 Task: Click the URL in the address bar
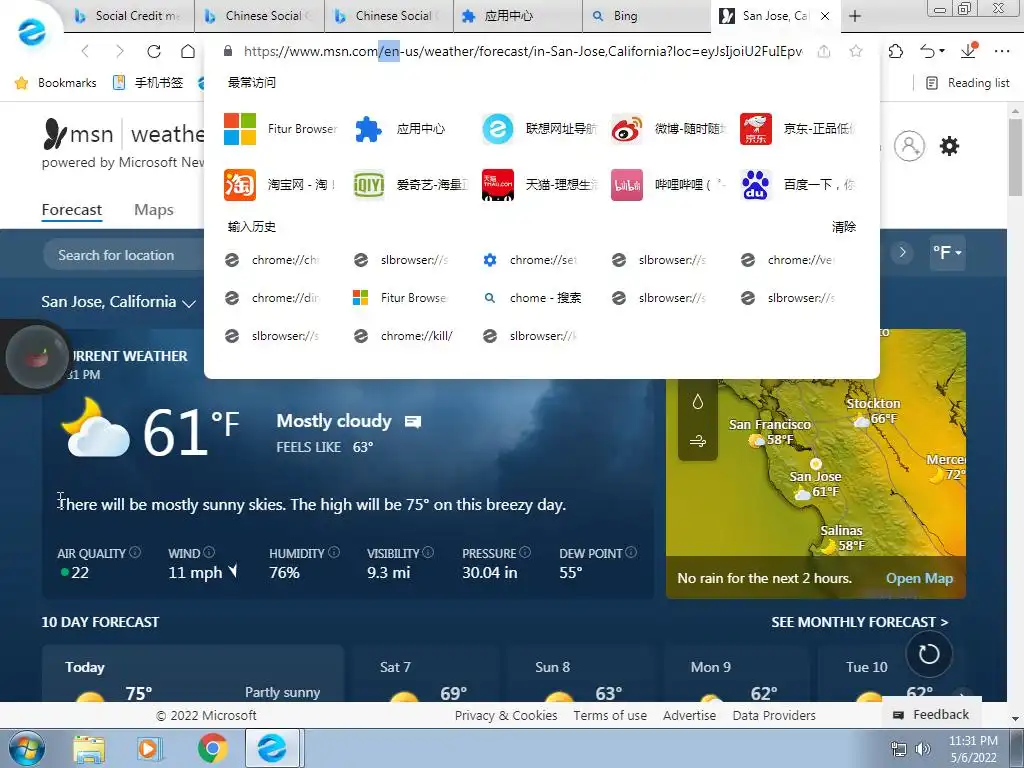tap(522, 51)
